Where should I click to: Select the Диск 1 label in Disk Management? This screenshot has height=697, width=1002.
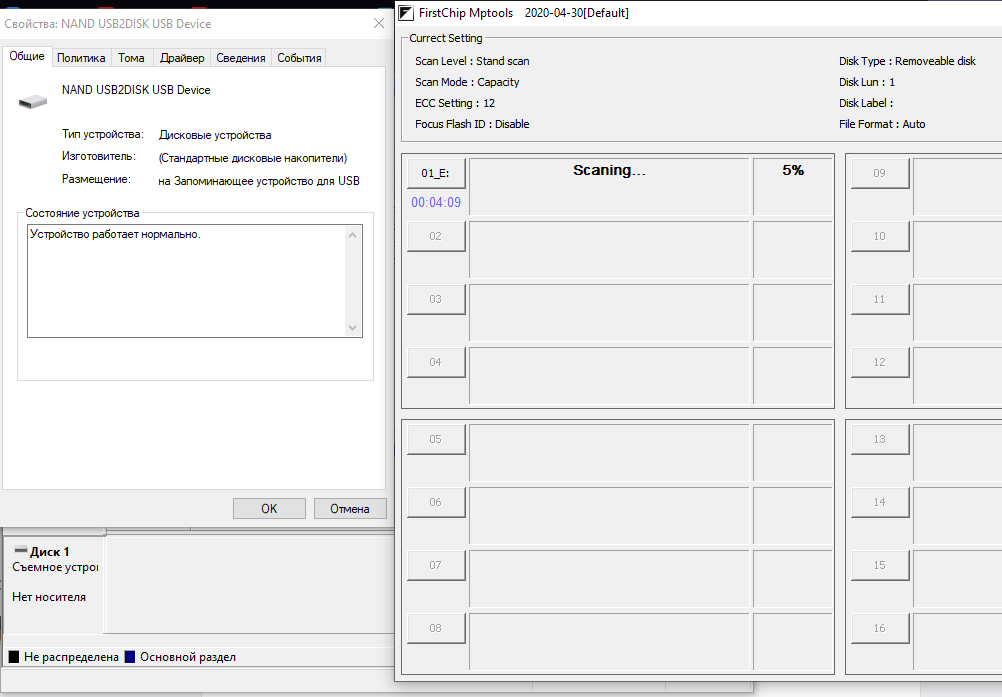point(49,551)
